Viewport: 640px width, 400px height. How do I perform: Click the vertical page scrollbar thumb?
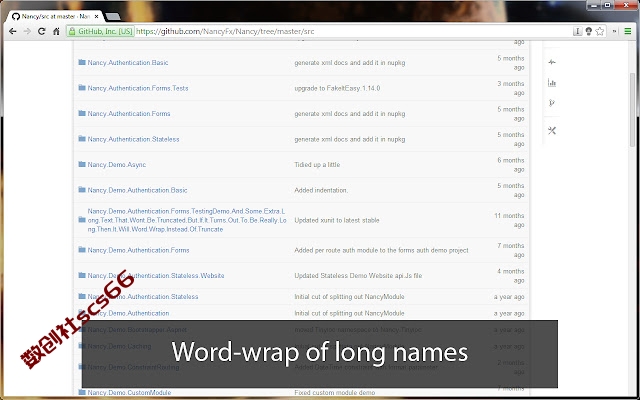pyautogui.click(x=632, y=109)
